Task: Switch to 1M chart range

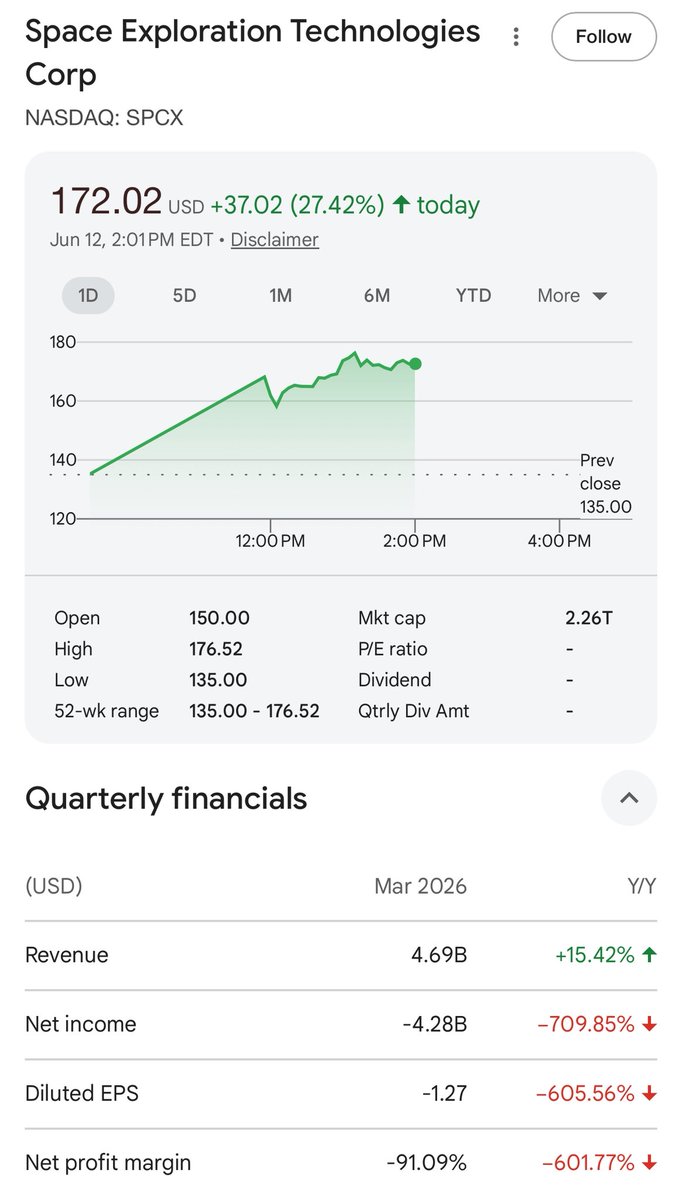Action: [281, 296]
